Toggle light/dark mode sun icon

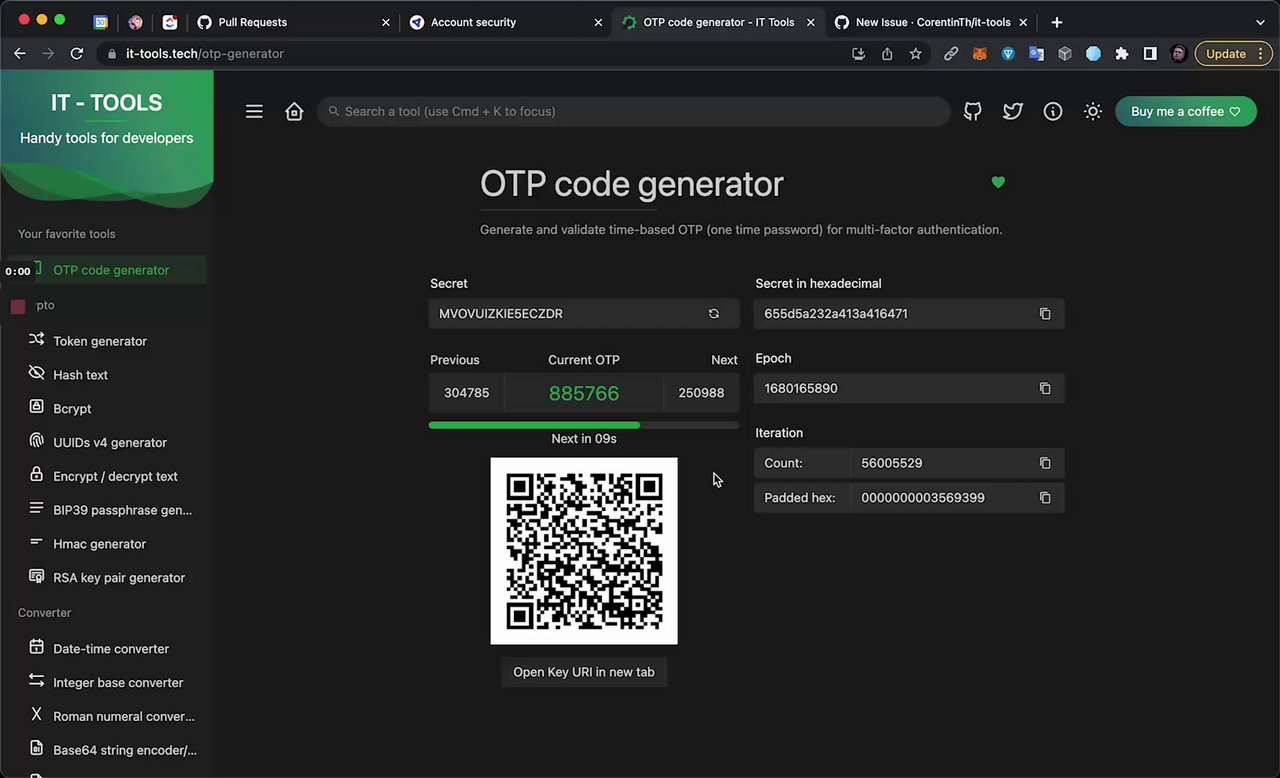[x=1093, y=112]
